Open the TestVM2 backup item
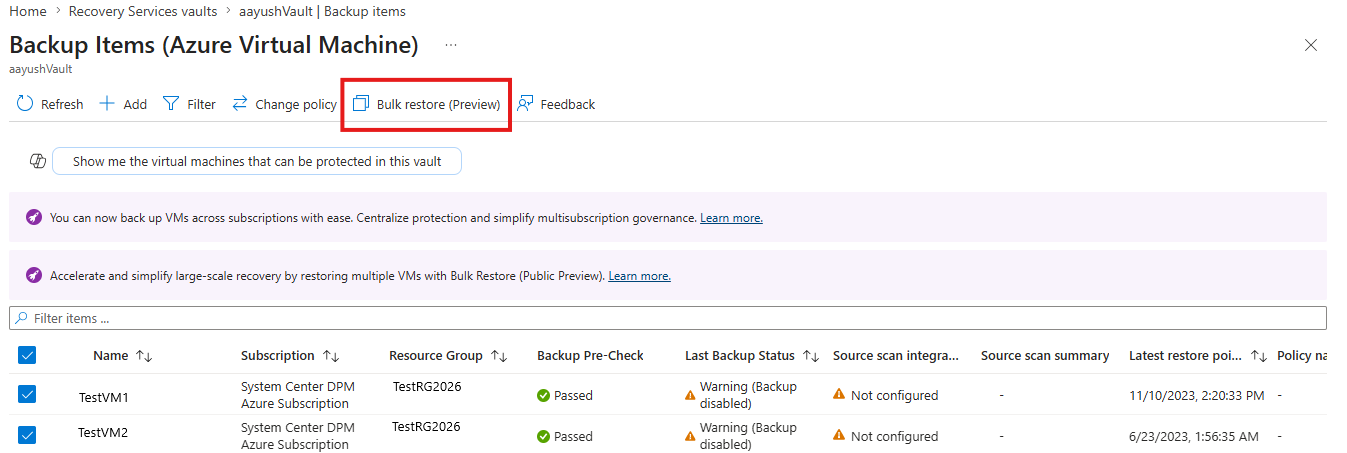Viewport: 1347px width, 453px height. [103, 433]
